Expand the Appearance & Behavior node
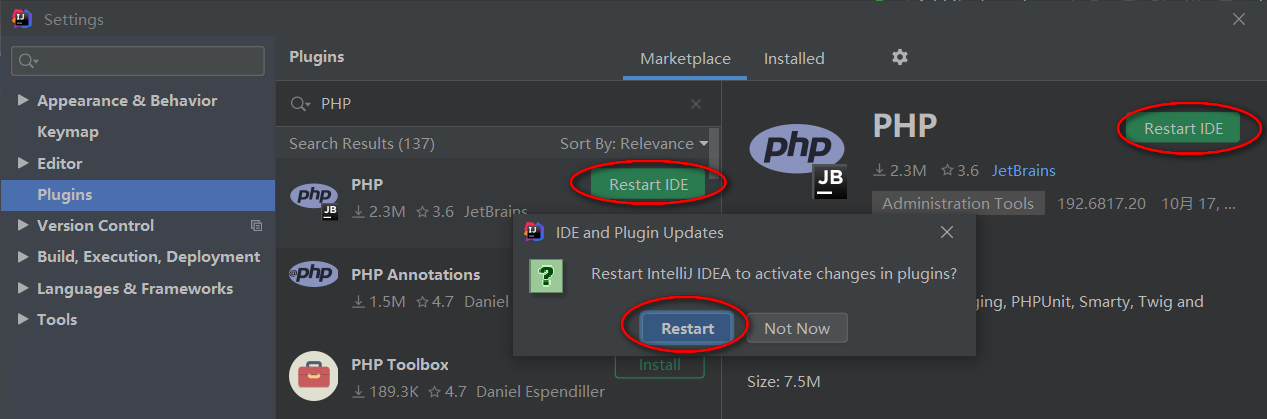 pyautogui.click(x=23, y=101)
